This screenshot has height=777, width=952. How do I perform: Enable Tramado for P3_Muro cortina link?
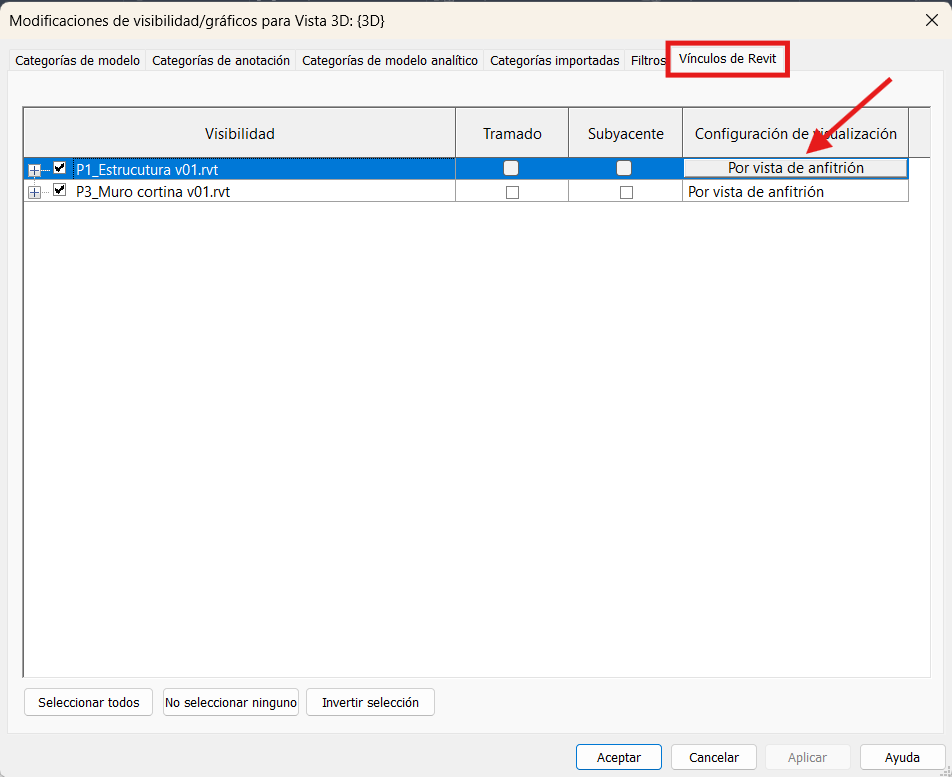[x=512, y=192]
